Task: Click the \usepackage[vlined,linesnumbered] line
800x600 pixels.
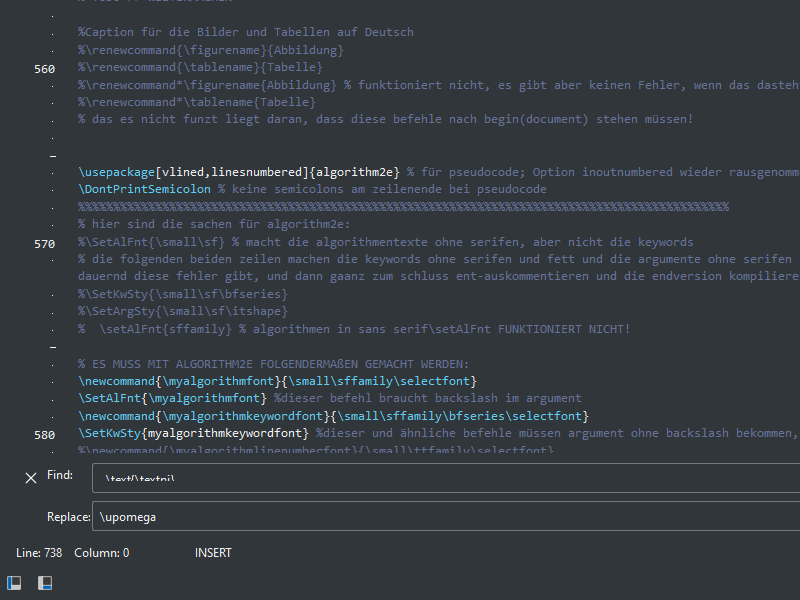Action: coord(230,171)
